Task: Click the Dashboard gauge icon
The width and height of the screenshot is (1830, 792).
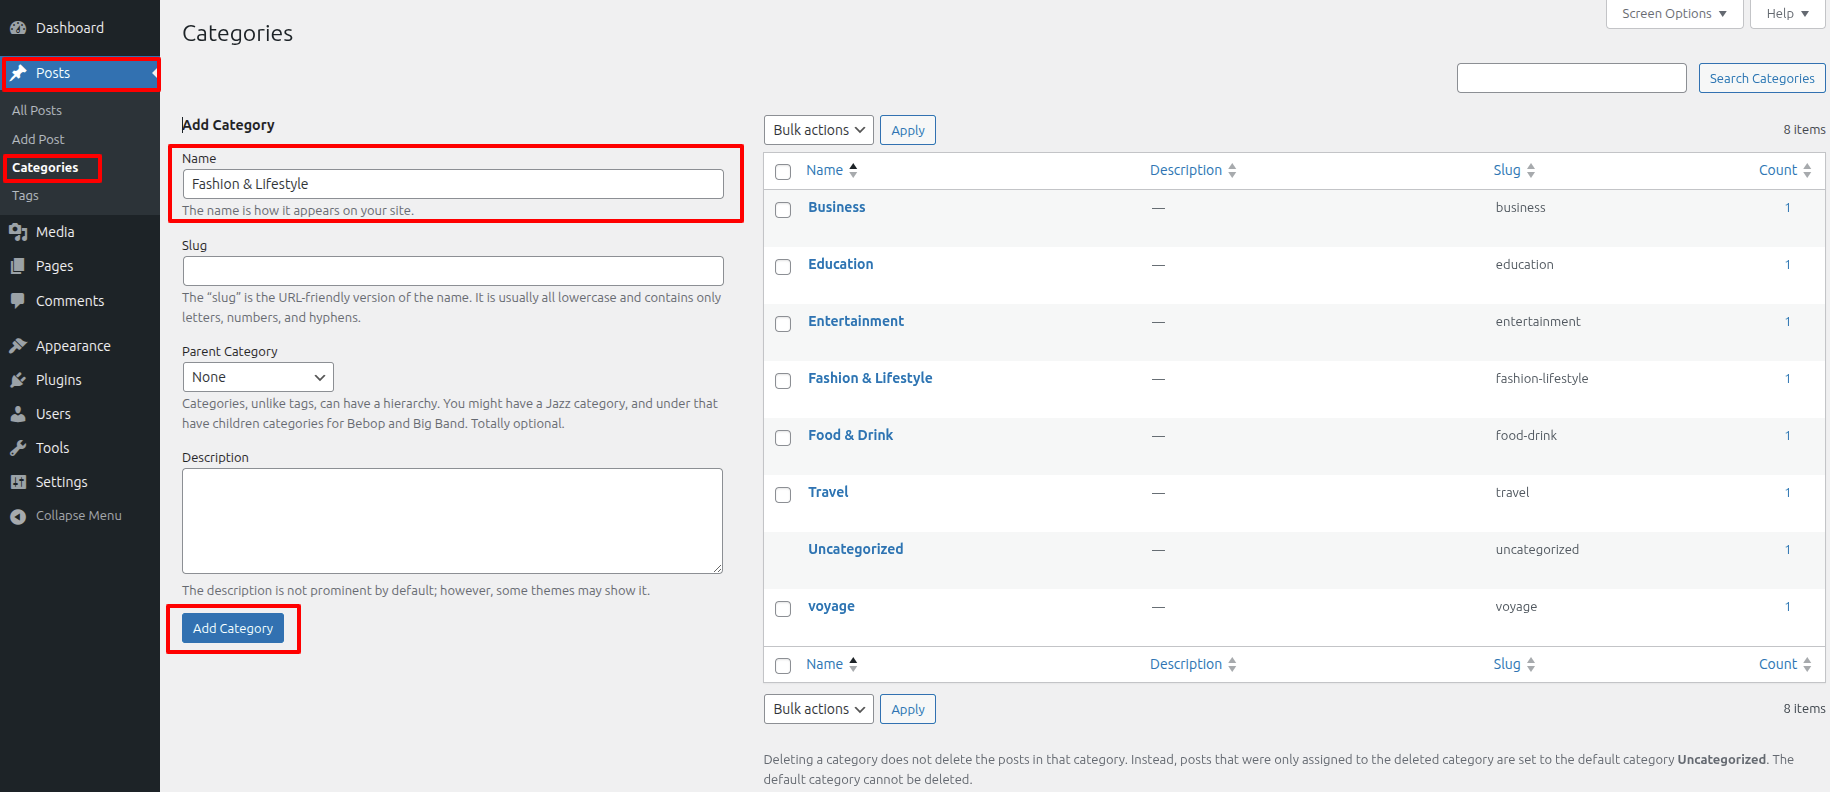Action: tap(18, 28)
